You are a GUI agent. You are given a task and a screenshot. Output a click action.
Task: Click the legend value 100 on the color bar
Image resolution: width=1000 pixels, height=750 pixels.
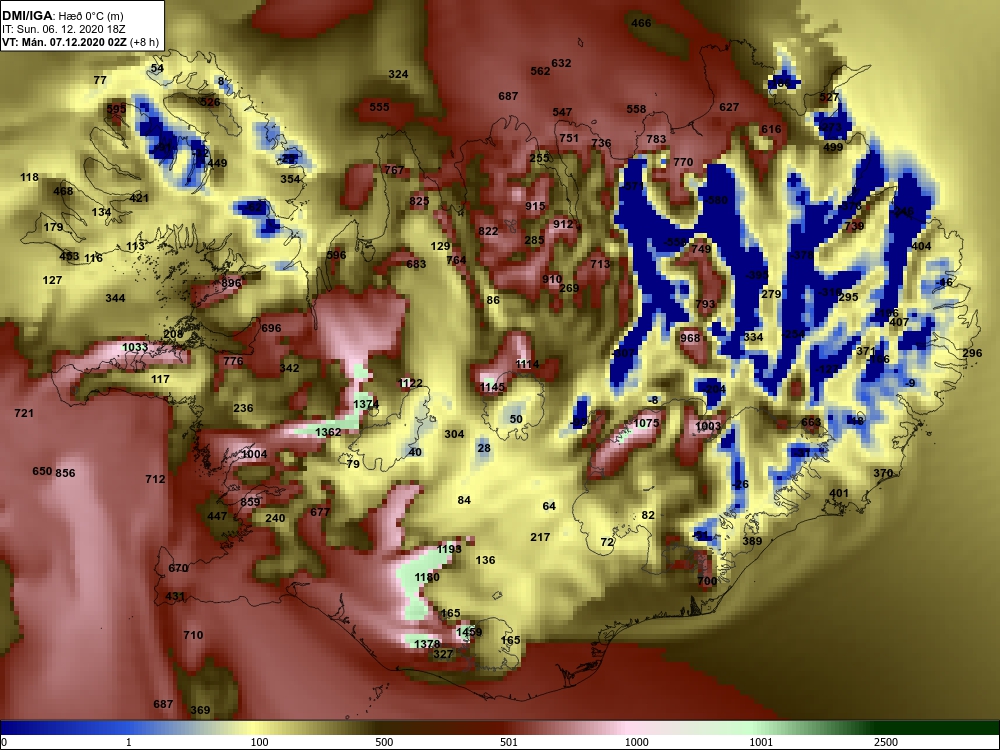point(259,742)
